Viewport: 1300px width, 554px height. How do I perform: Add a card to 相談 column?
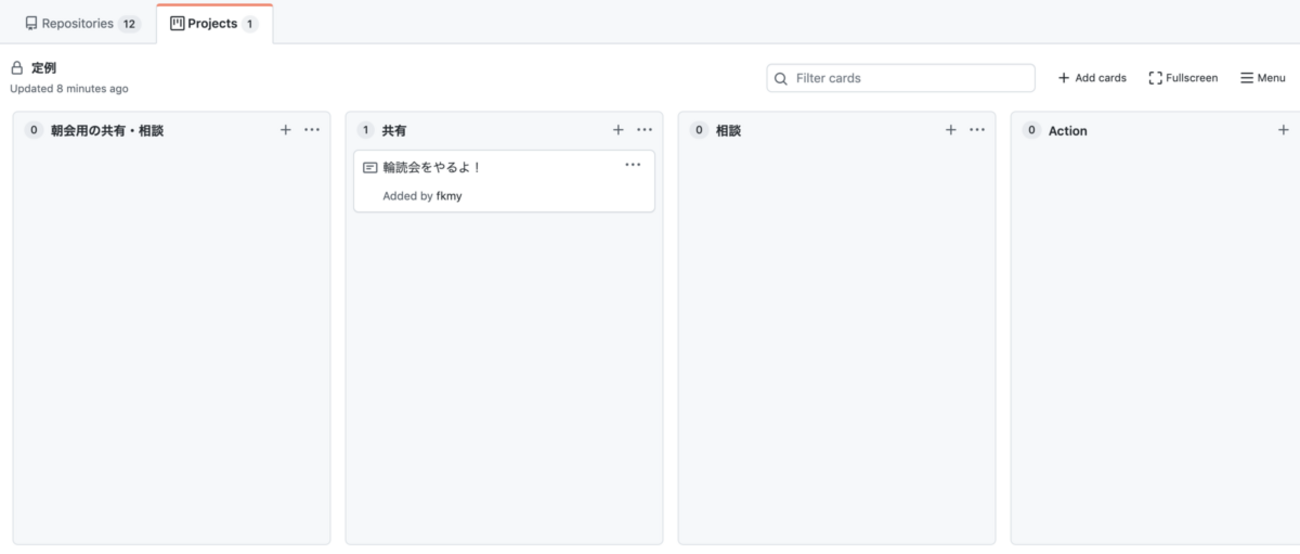951,130
